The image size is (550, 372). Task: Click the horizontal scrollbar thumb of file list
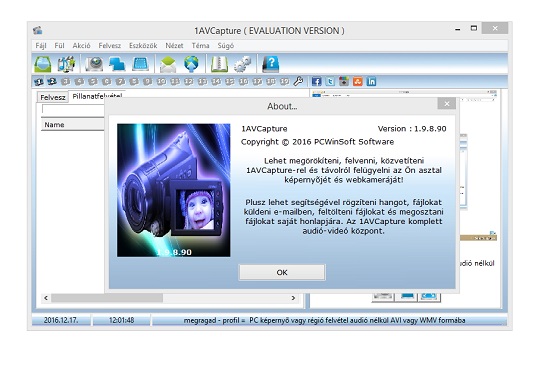[107, 298]
